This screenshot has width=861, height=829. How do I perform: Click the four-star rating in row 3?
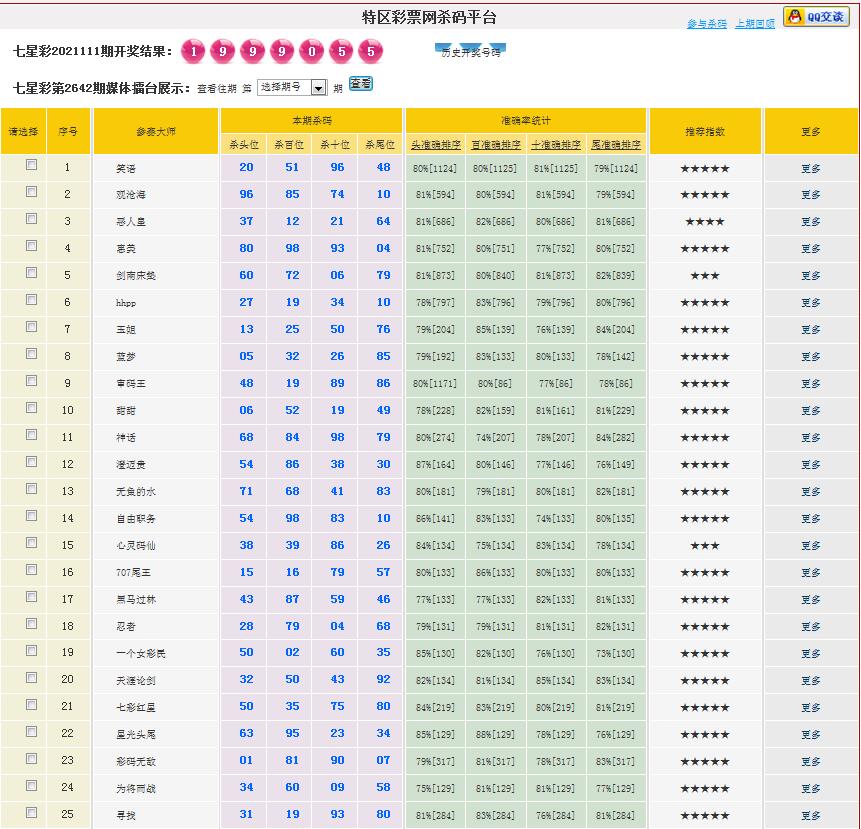705,222
